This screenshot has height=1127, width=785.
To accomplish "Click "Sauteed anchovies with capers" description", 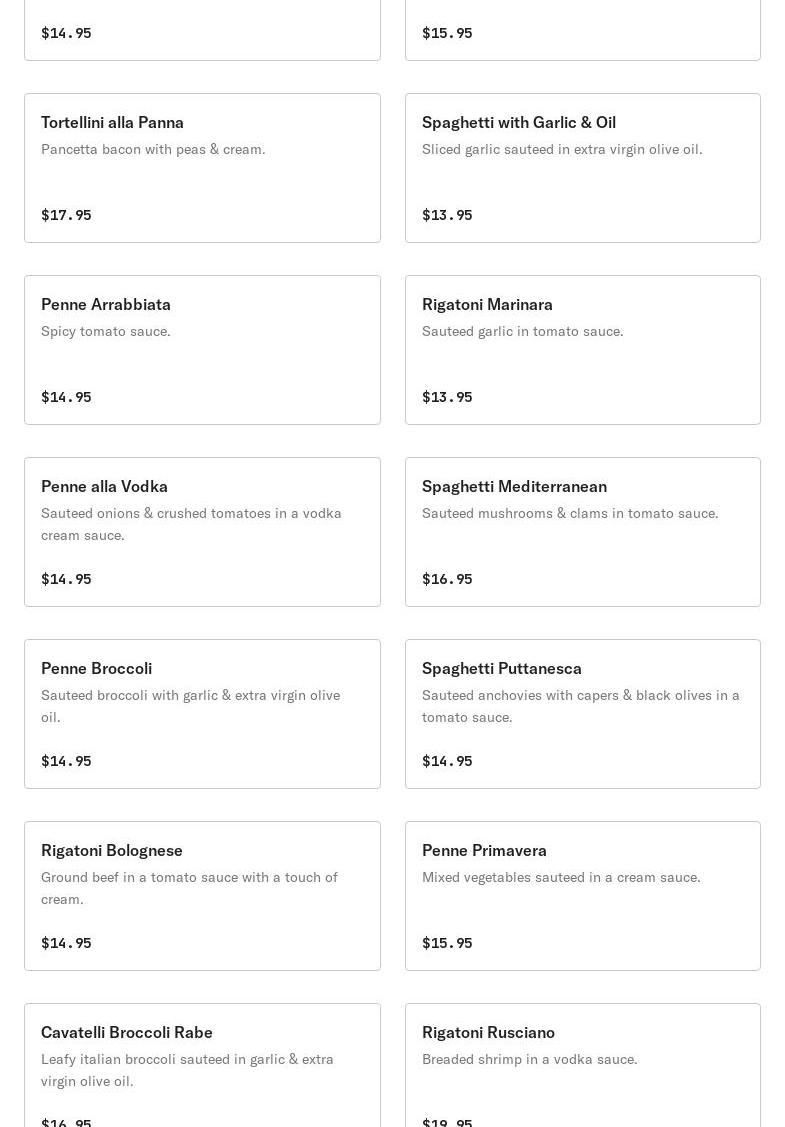I will point(580,705).
